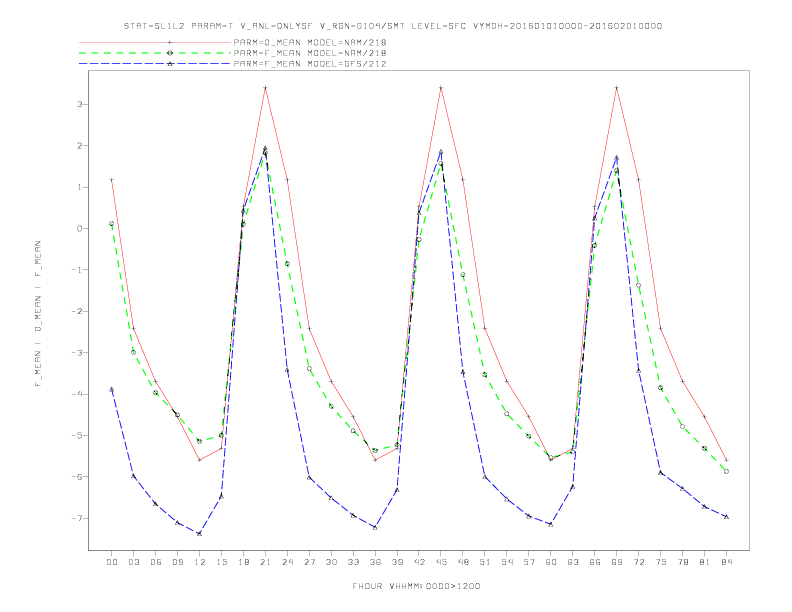
Task: Click x-axis tick label 33
Action: tap(353, 562)
